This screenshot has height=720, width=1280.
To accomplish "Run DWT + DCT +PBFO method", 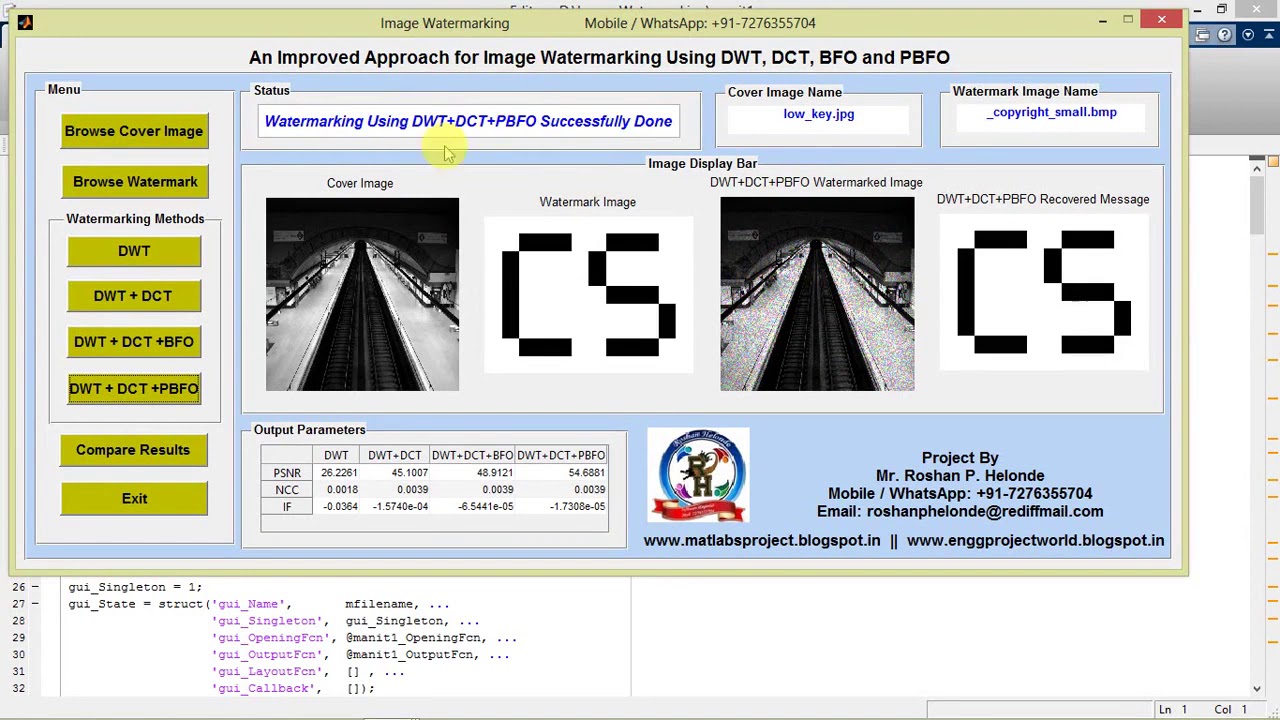I will (x=134, y=388).
